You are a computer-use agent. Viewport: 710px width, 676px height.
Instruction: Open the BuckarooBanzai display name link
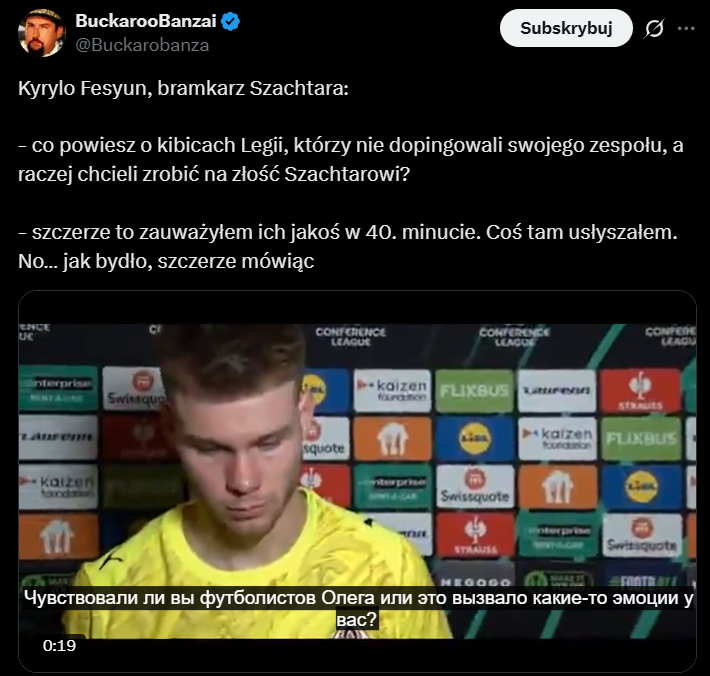coord(146,21)
